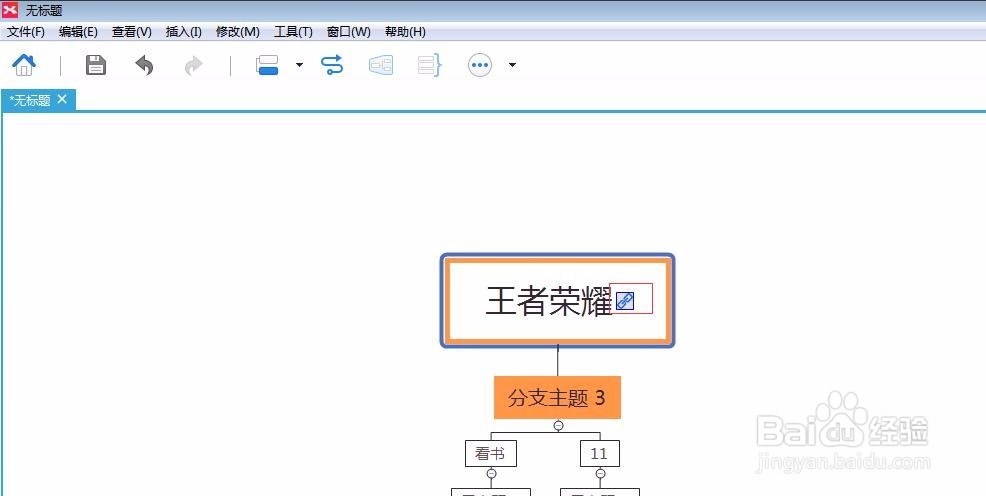Add a summary bracket
This screenshot has width=986, height=496.
(430, 65)
